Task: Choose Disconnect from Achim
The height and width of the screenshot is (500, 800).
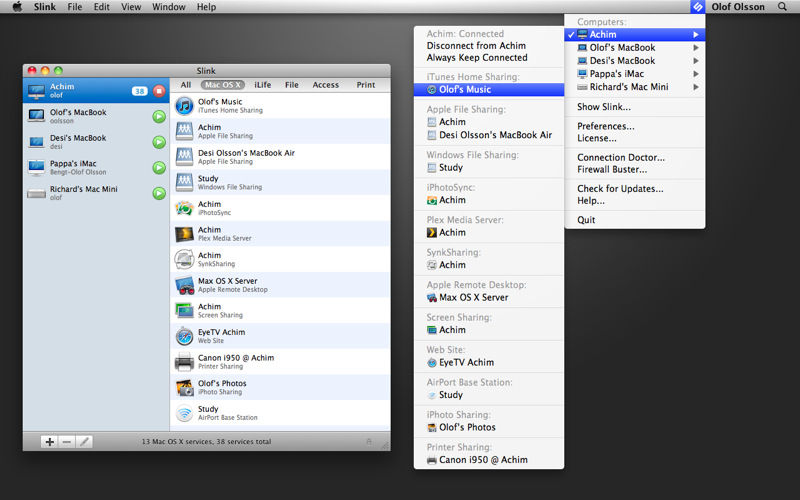Action: click(476, 45)
